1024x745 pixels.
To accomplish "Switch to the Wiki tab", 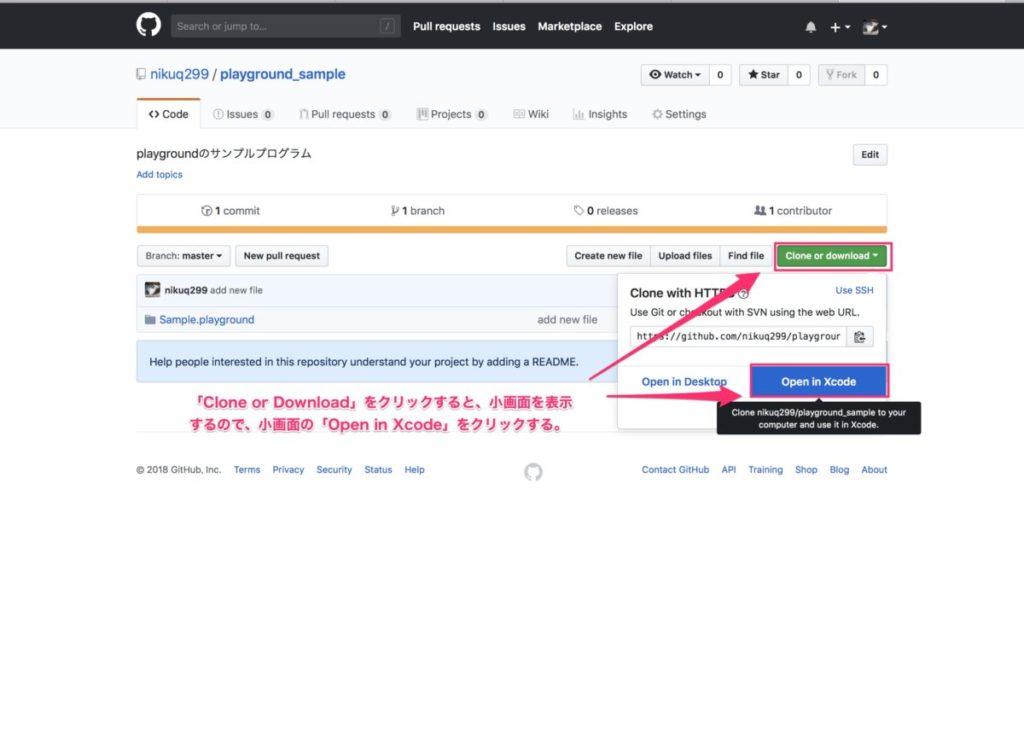I will pos(530,114).
